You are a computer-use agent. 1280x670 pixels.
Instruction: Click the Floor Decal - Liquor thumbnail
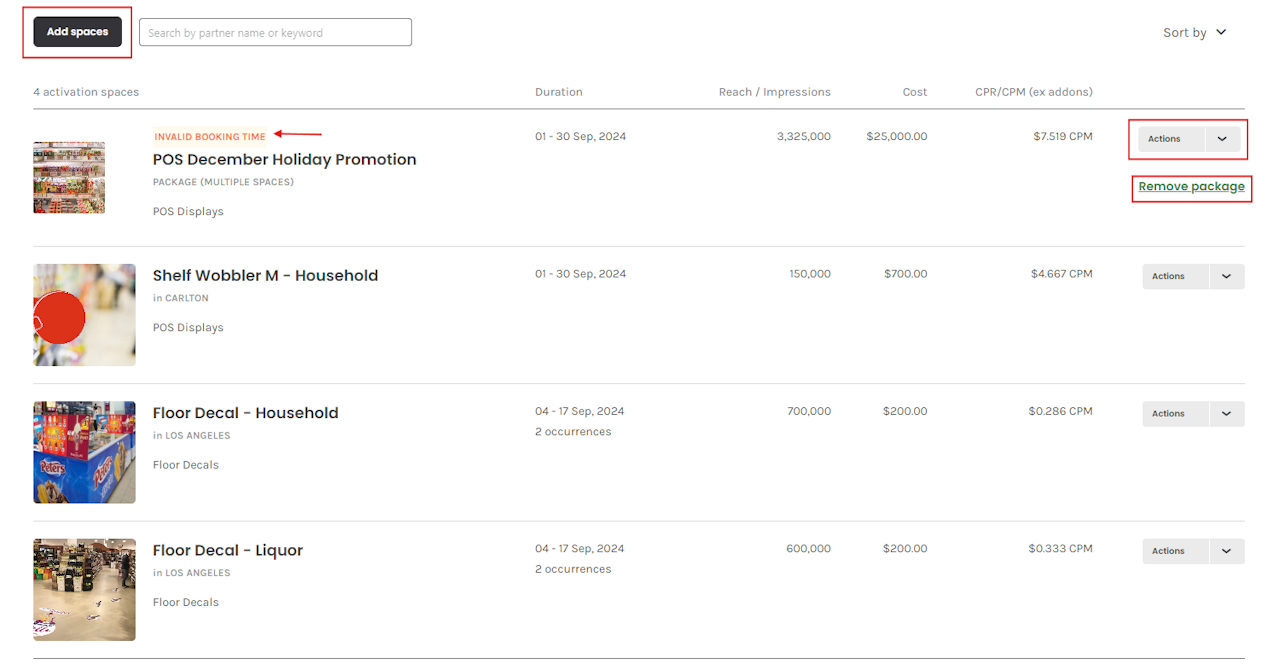(x=84, y=590)
